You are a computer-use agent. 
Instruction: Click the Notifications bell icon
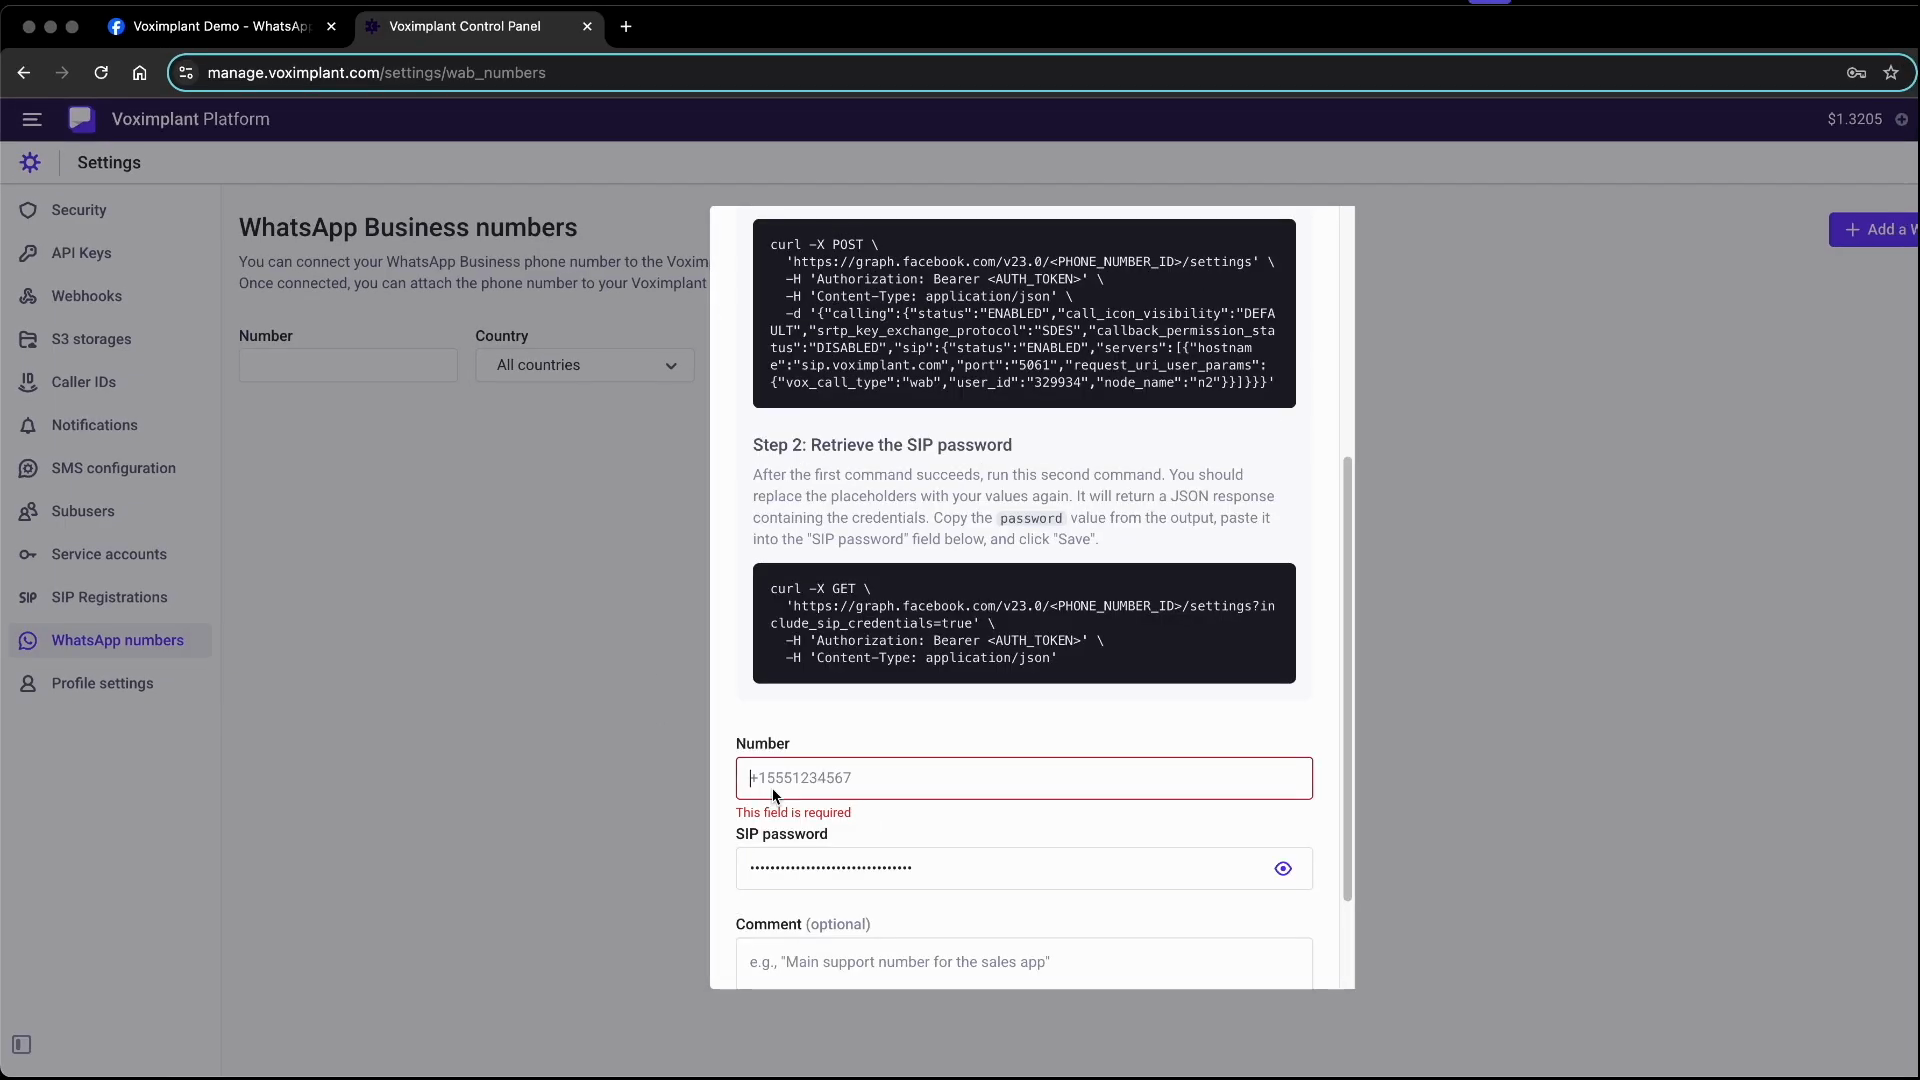pyautogui.click(x=28, y=425)
